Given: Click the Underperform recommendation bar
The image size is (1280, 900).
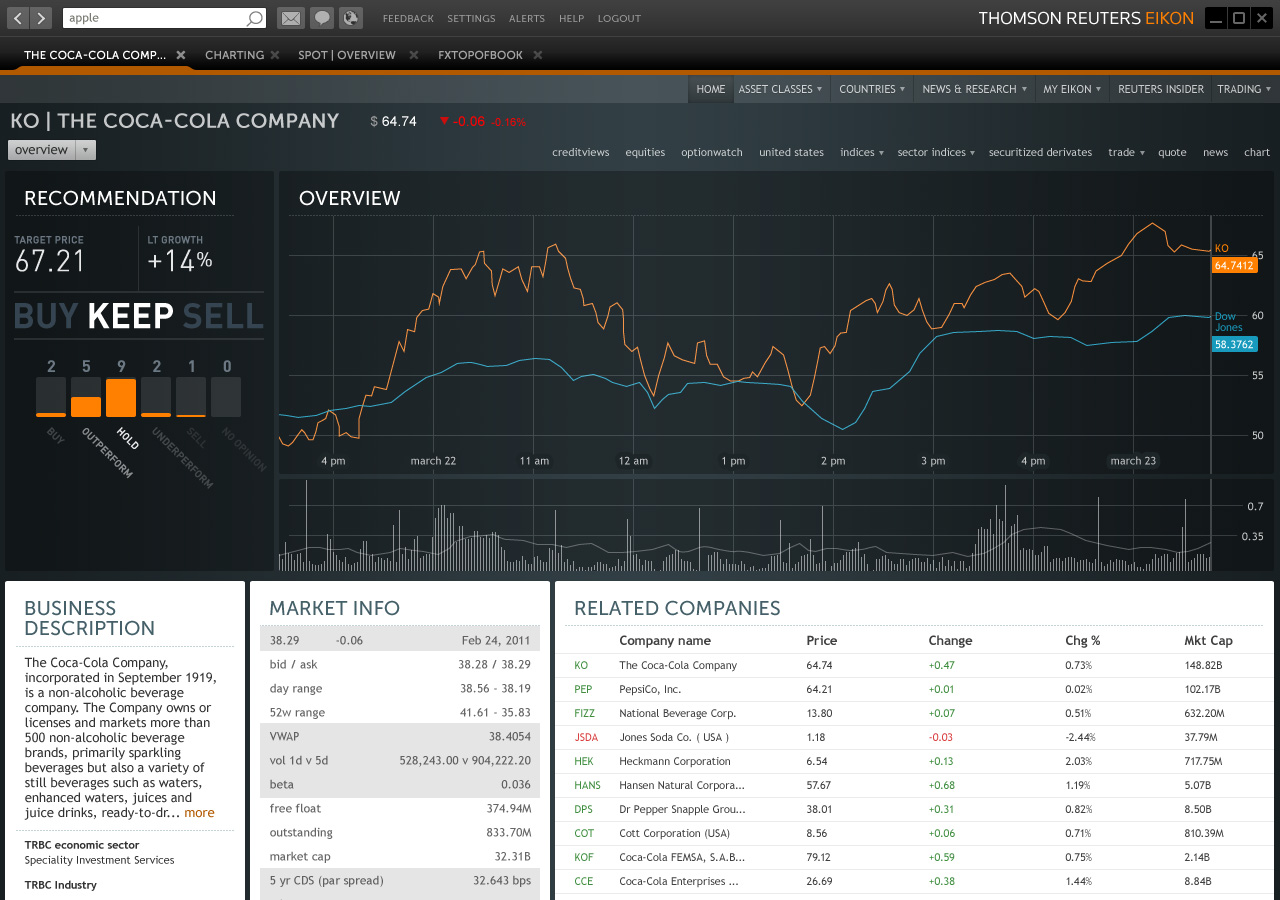Looking at the screenshot, I should tap(156, 397).
